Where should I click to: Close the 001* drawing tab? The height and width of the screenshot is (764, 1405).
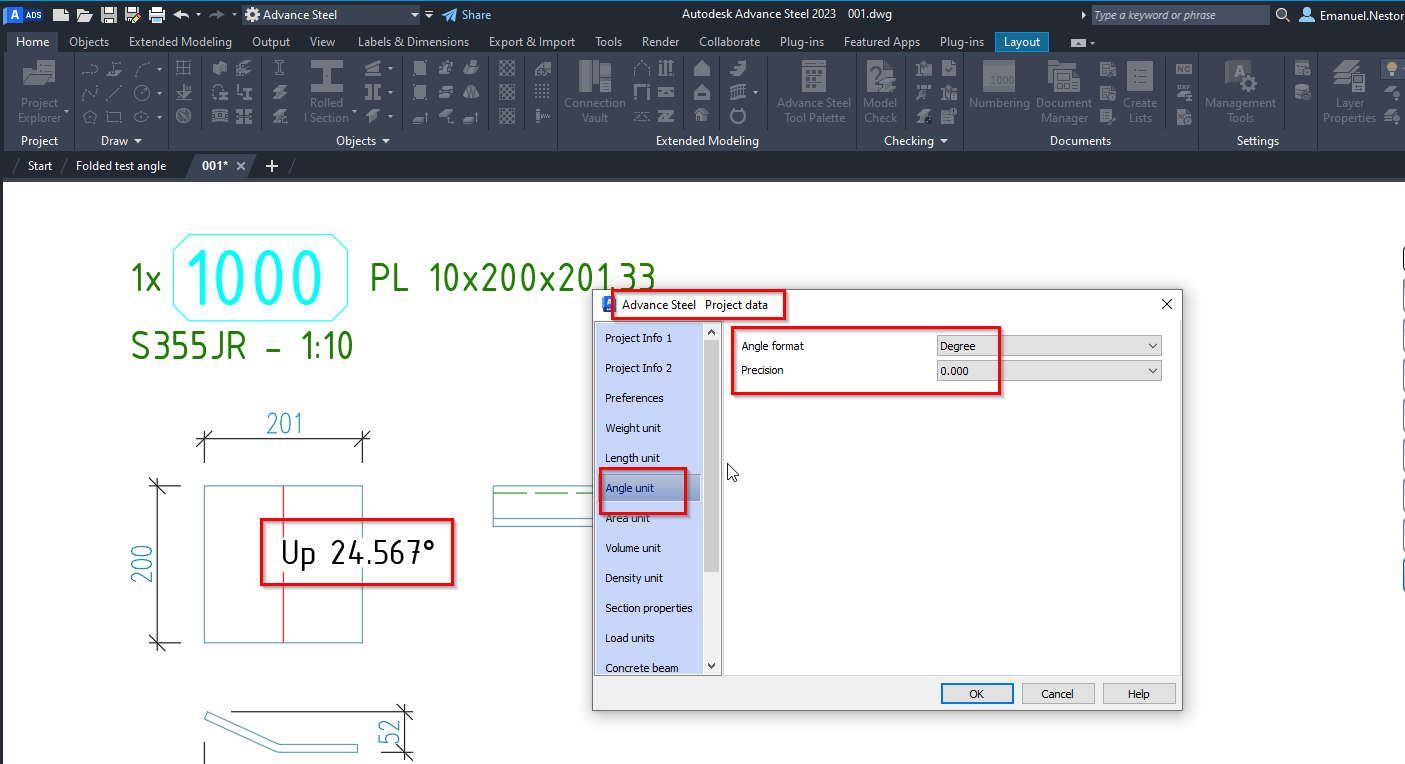pos(241,166)
